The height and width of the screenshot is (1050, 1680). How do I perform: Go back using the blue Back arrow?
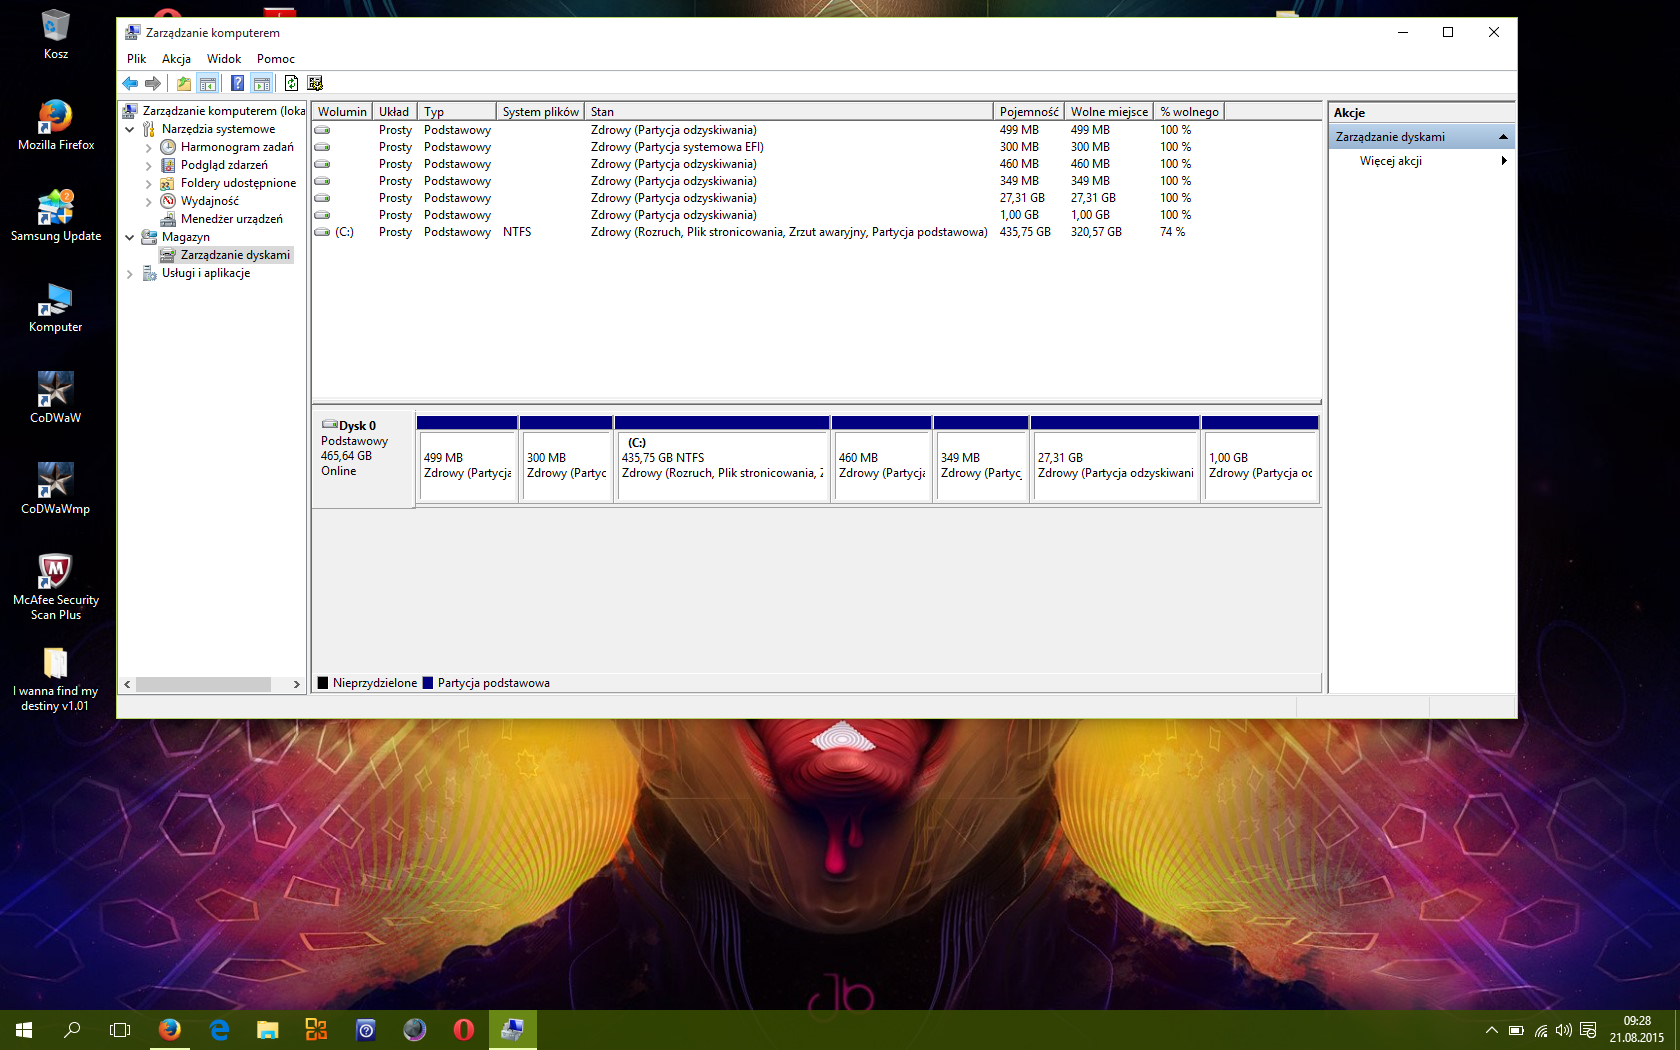tap(130, 83)
